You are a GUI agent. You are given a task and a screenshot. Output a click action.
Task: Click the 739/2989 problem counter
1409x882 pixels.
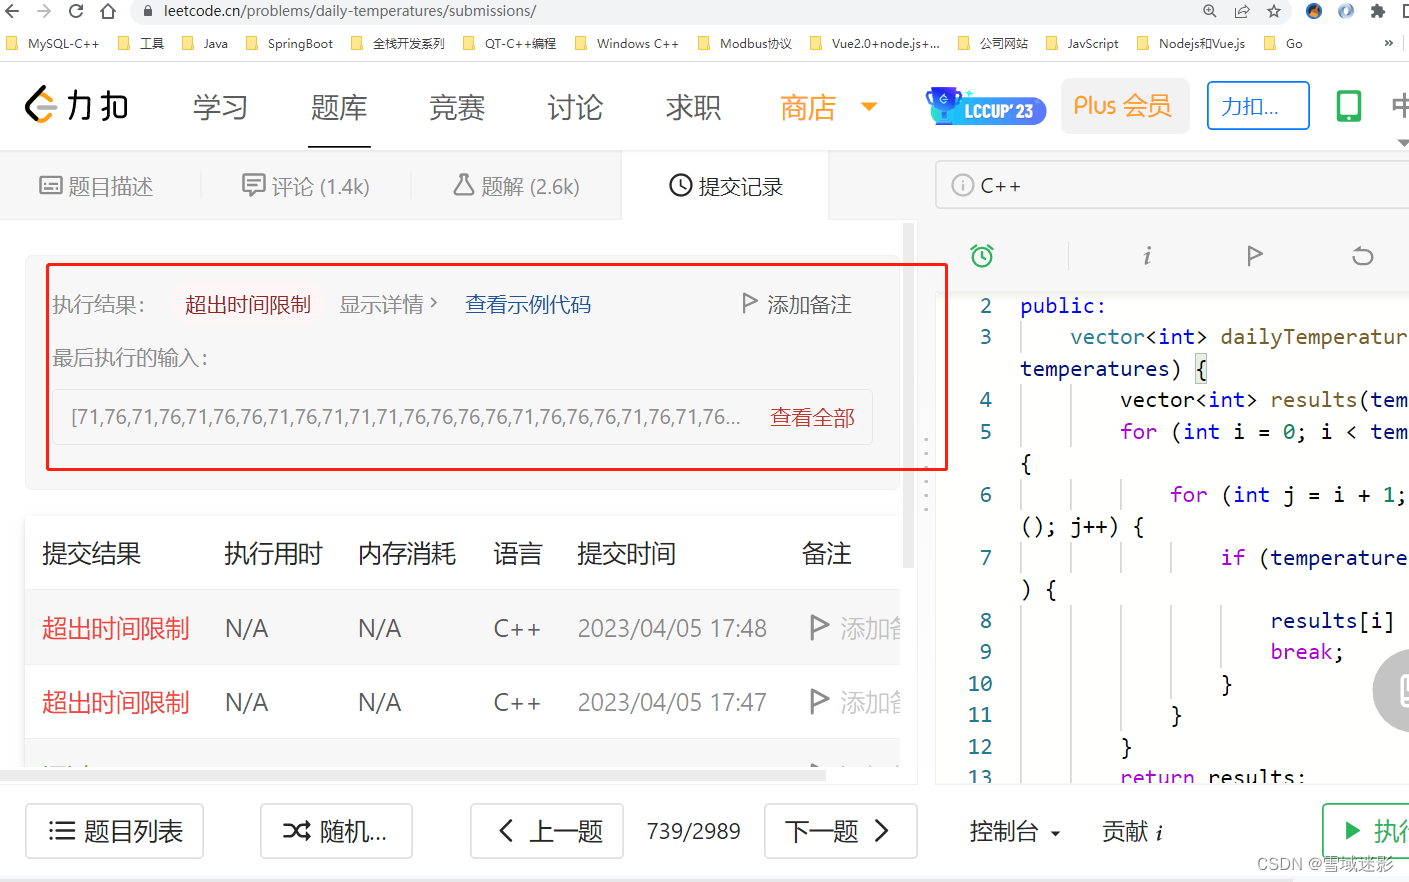coord(694,831)
